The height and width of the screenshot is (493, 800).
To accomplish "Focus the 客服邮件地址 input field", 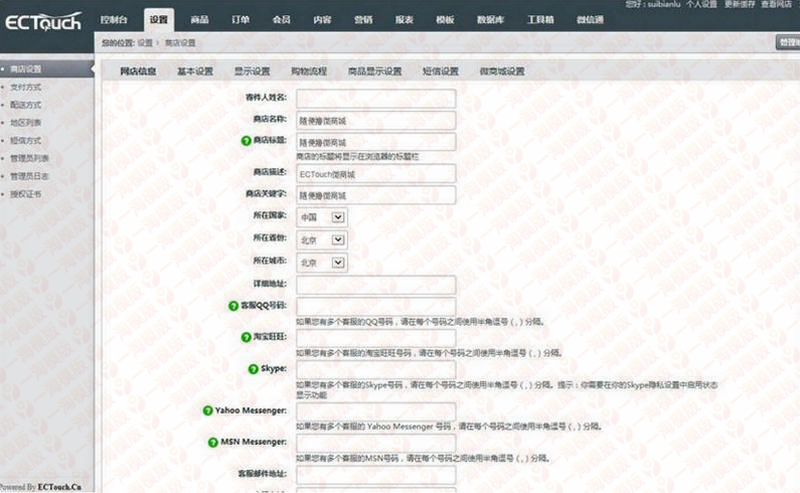I will 376,475.
